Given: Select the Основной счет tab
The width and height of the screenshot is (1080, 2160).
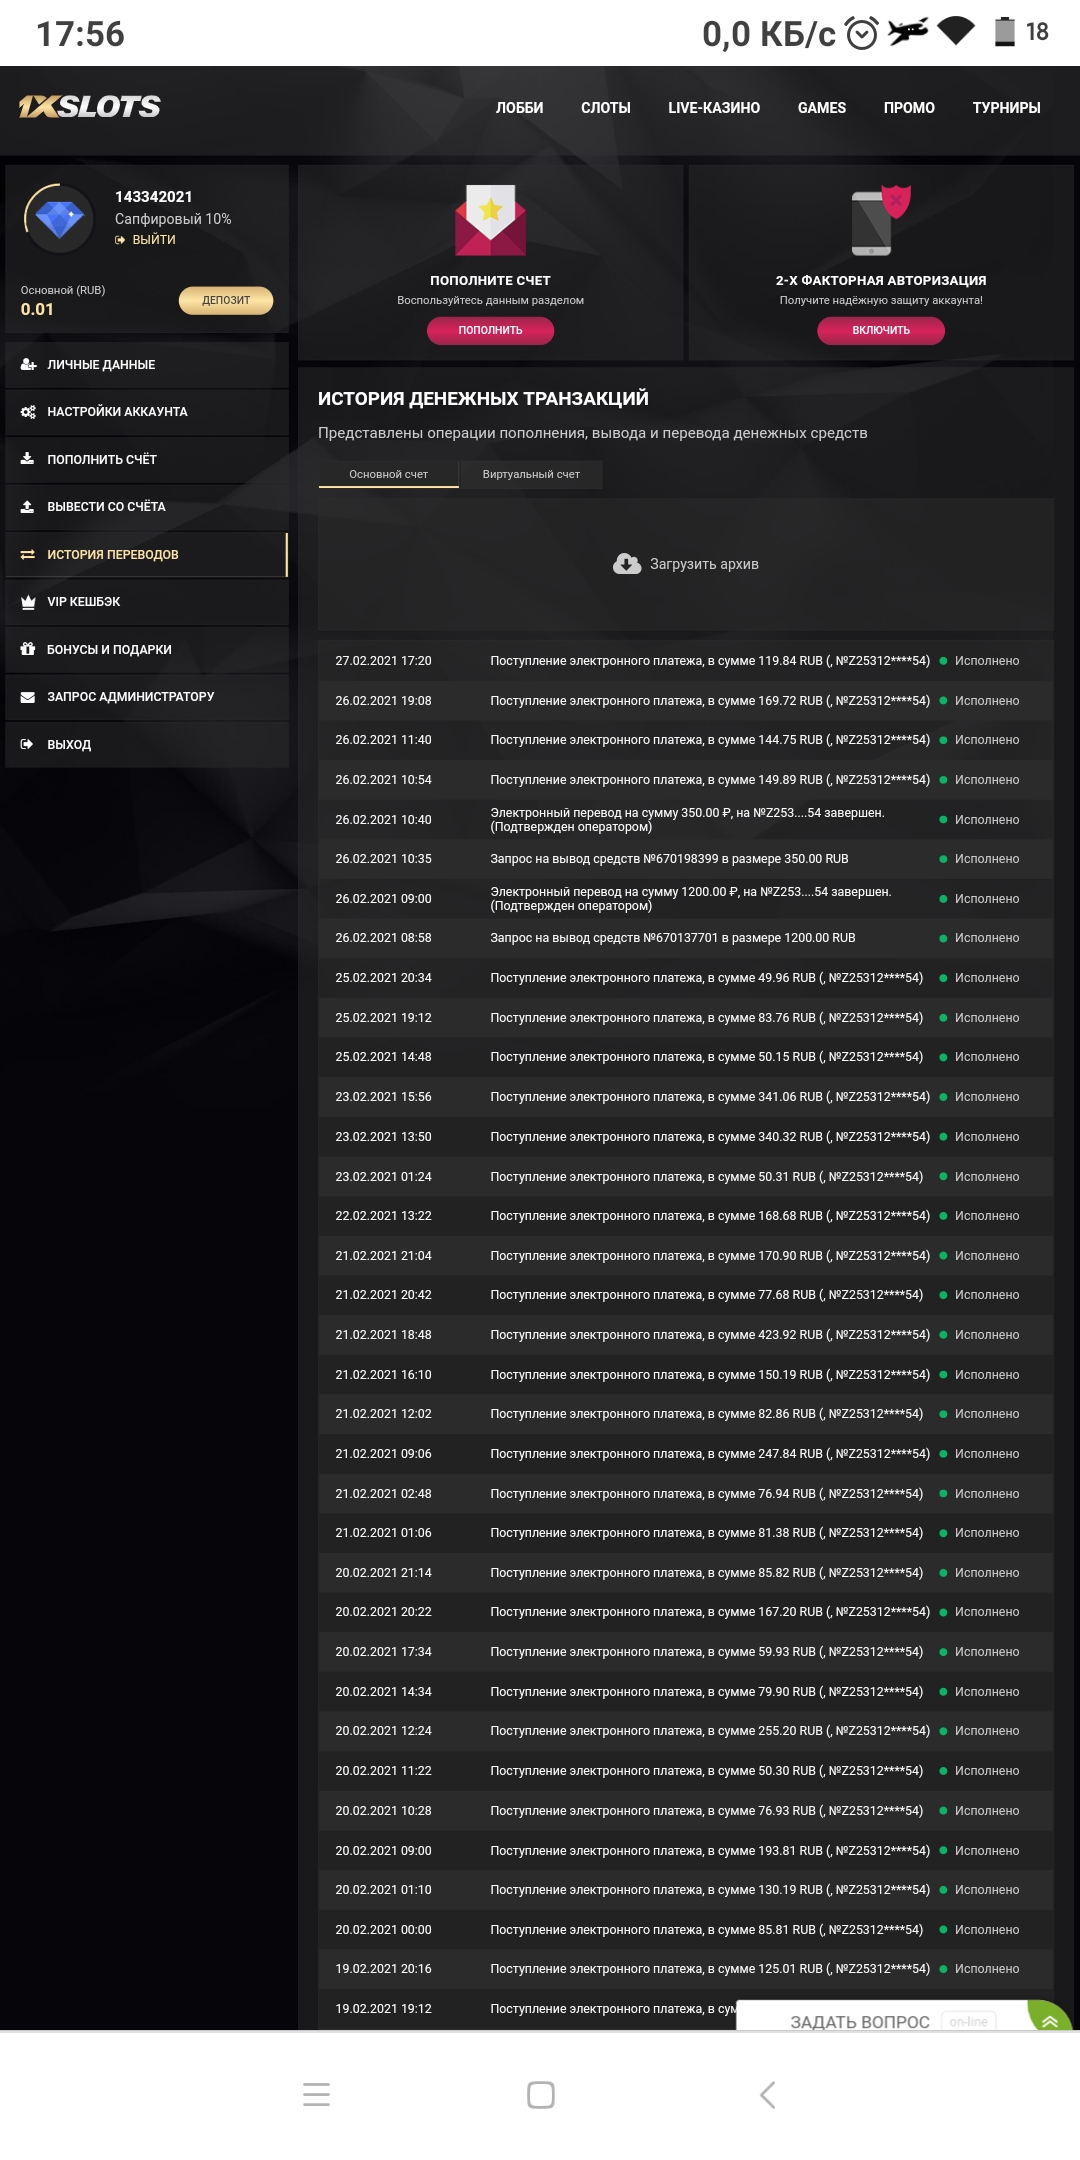Looking at the screenshot, I should pos(388,474).
